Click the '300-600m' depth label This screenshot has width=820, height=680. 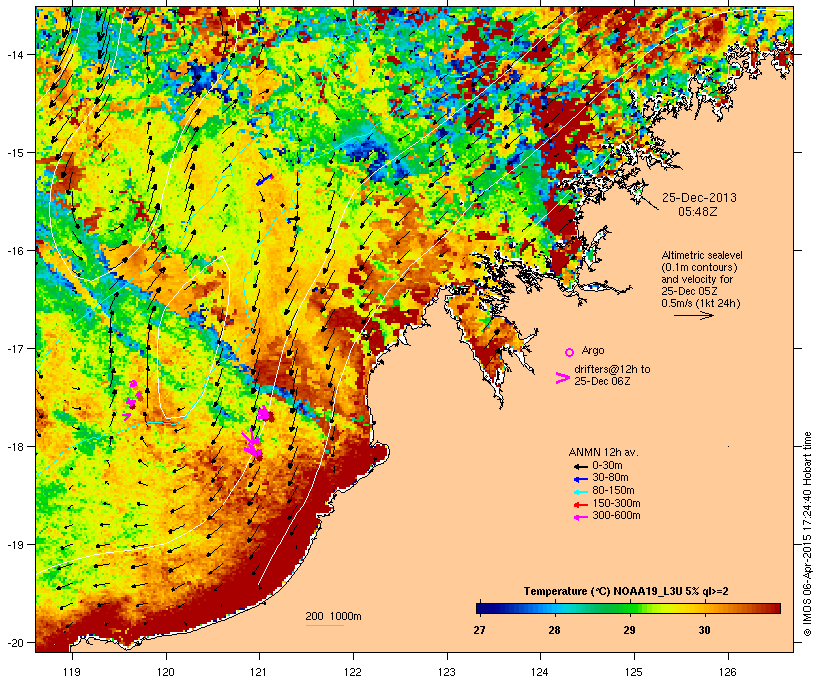(616, 516)
